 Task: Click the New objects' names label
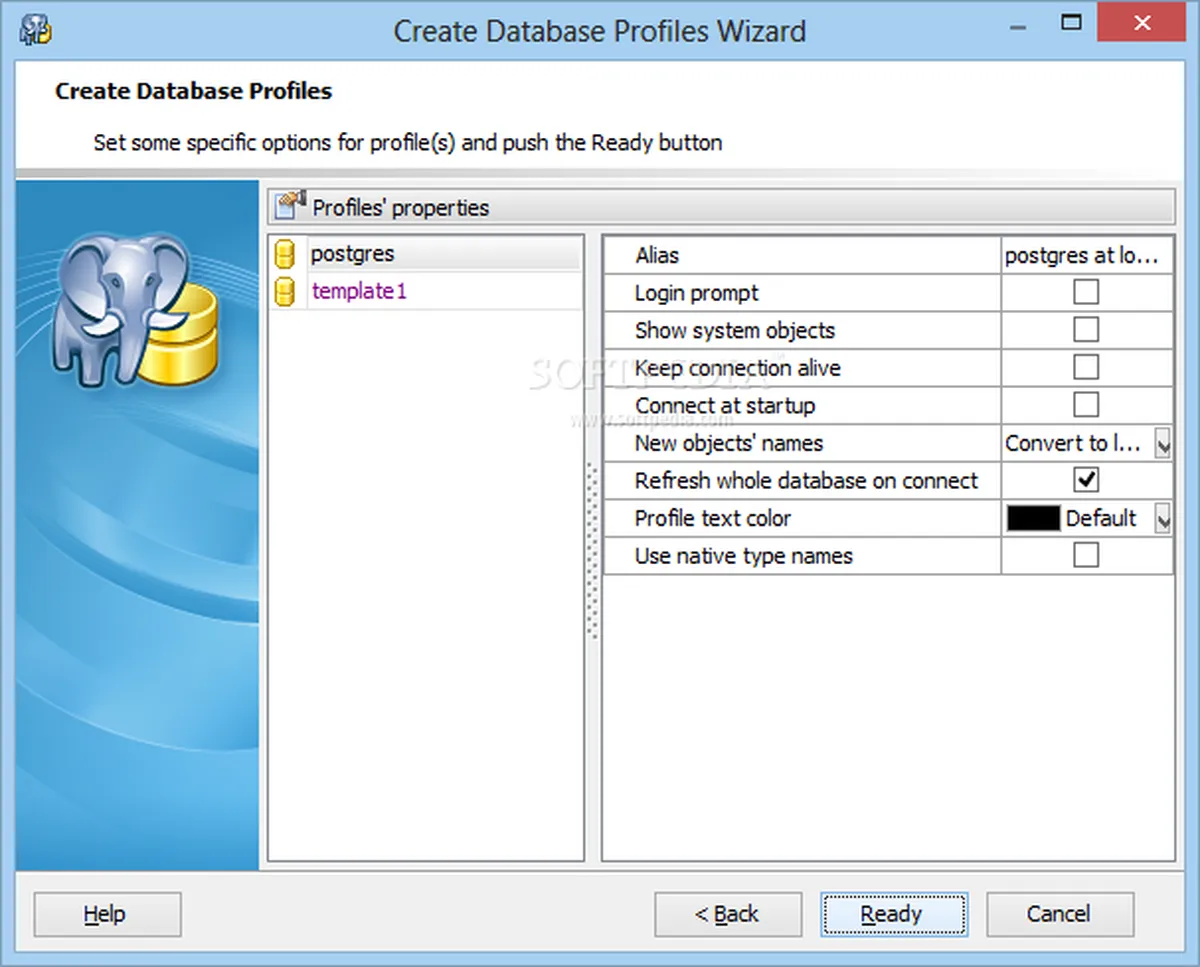(729, 443)
